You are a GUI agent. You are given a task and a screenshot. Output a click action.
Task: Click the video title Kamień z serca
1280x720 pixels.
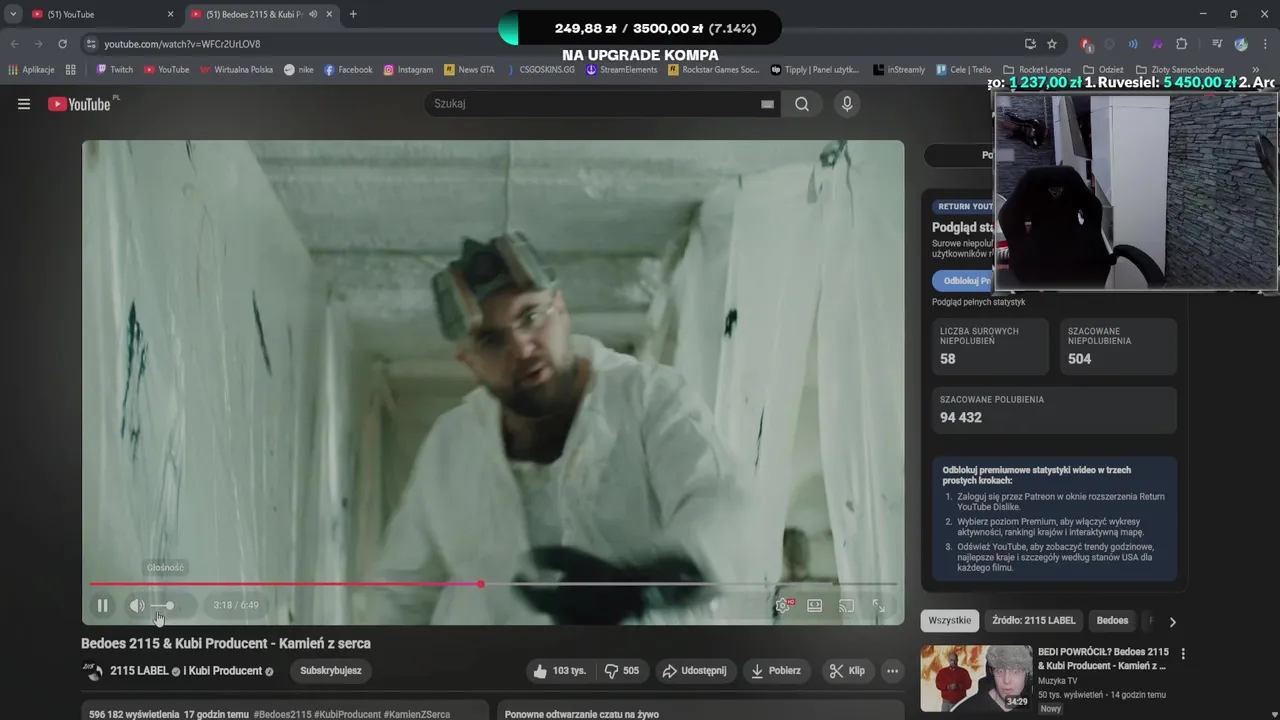click(226, 644)
